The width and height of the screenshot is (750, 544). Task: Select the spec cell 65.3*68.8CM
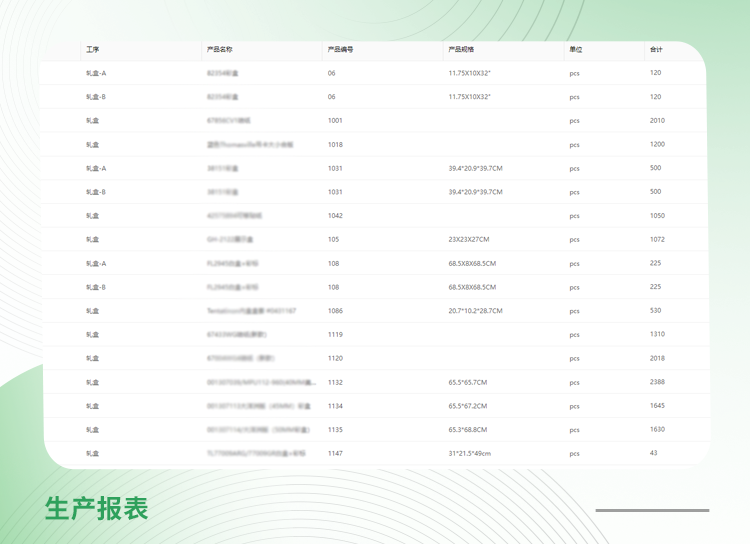(x=467, y=430)
